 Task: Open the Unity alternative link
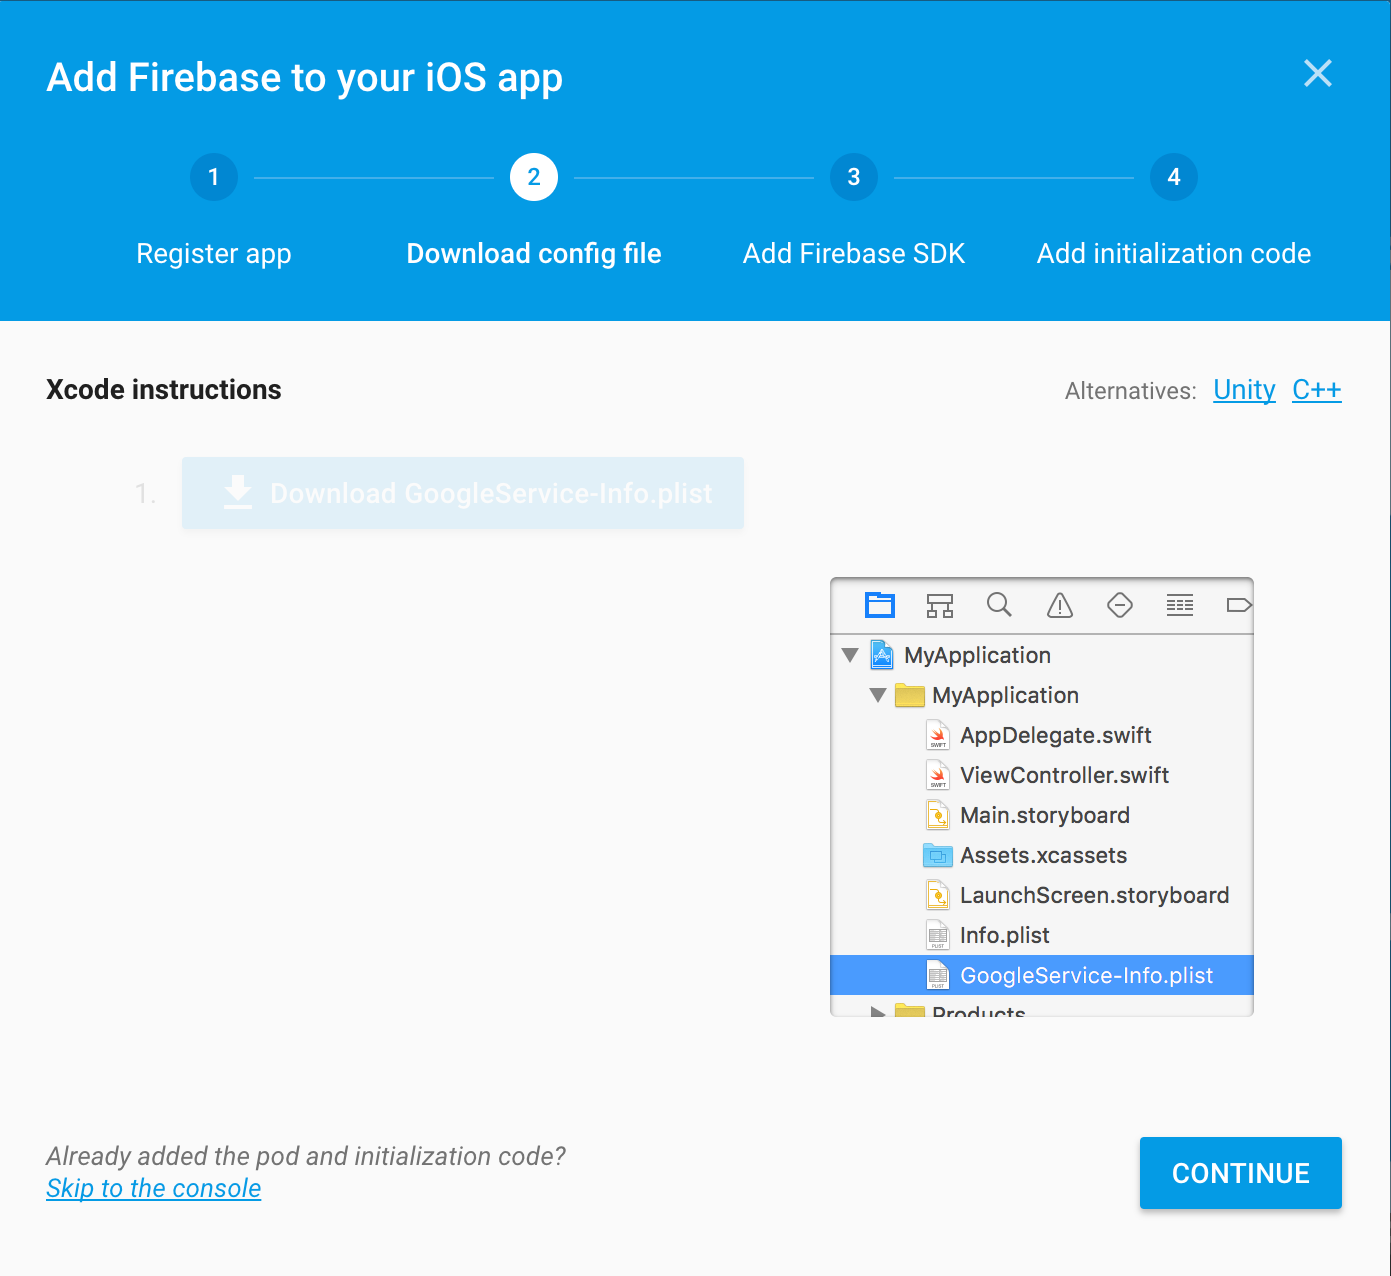[1244, 390]
